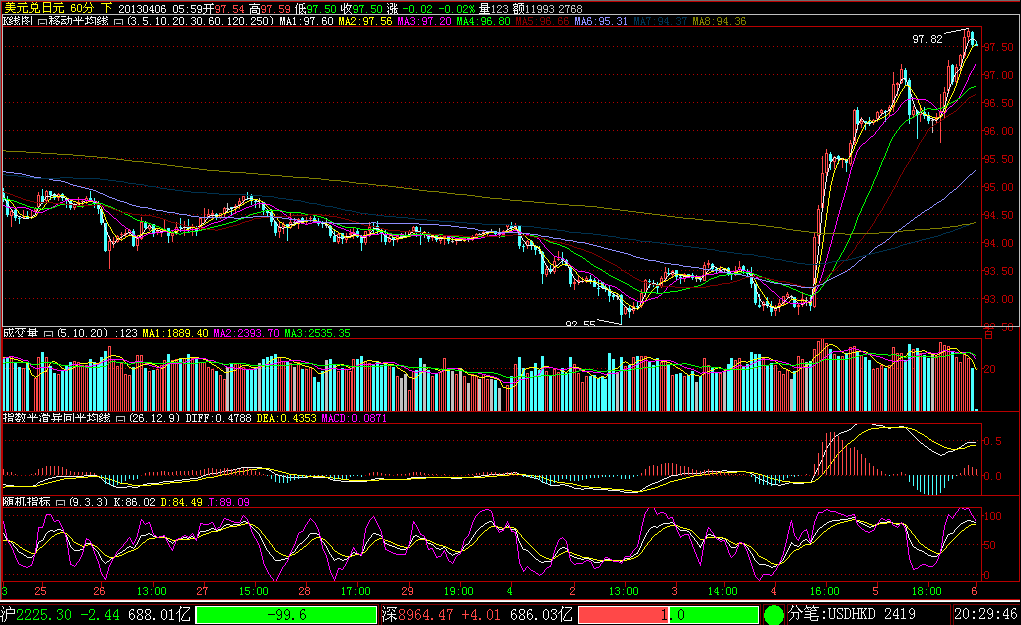Select the K线图 chart label
This screenshot has width=1021, height=625.
tap(18, 21)
